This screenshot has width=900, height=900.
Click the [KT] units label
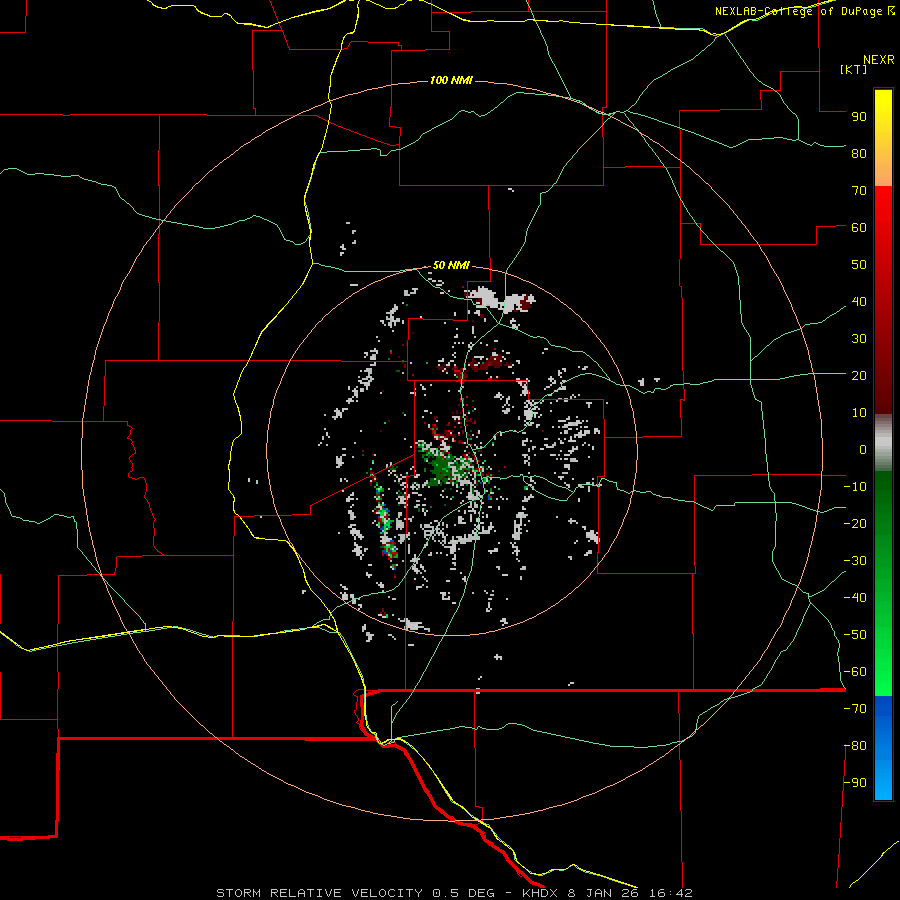[x=854, y=69]
